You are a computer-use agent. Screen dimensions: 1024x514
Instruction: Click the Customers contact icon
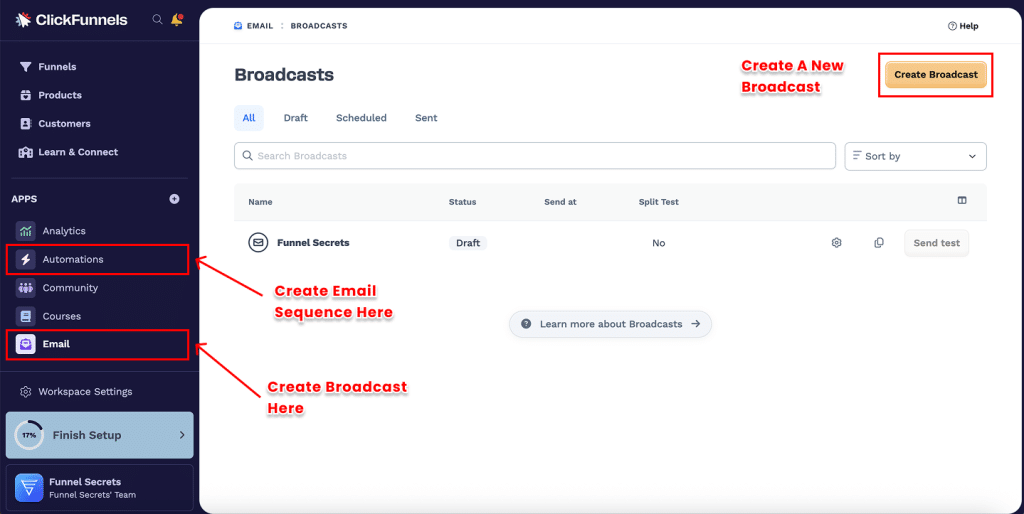[25, 123]
